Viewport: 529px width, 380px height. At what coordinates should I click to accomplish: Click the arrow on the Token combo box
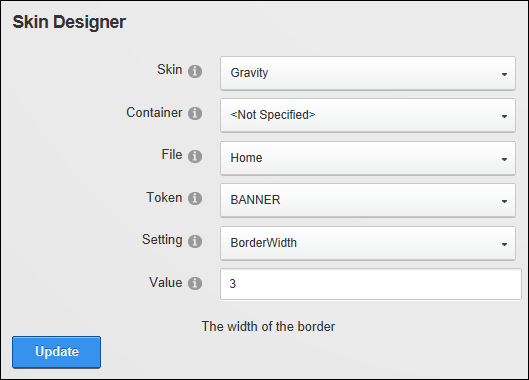point(504,201)
